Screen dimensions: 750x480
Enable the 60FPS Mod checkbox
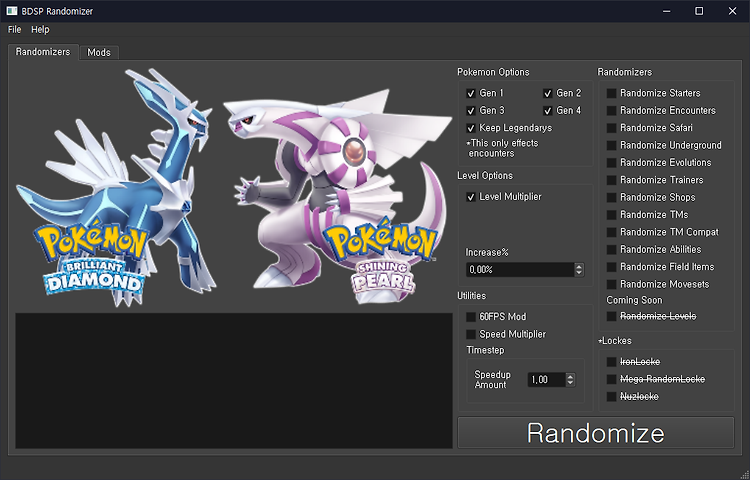471,317
